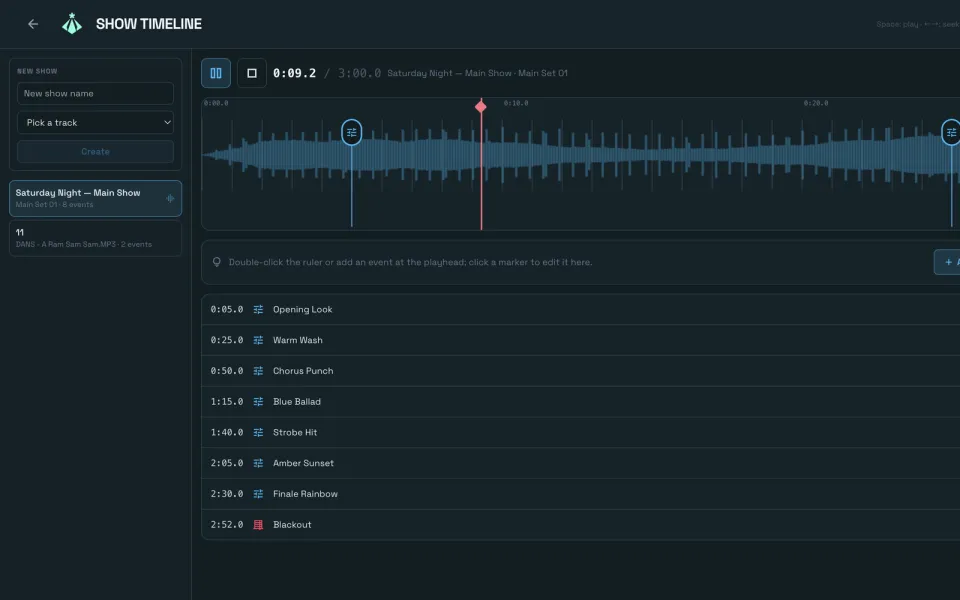Click the red icon beside Blackout
This screenshot has height=600, width=960.
258,525
